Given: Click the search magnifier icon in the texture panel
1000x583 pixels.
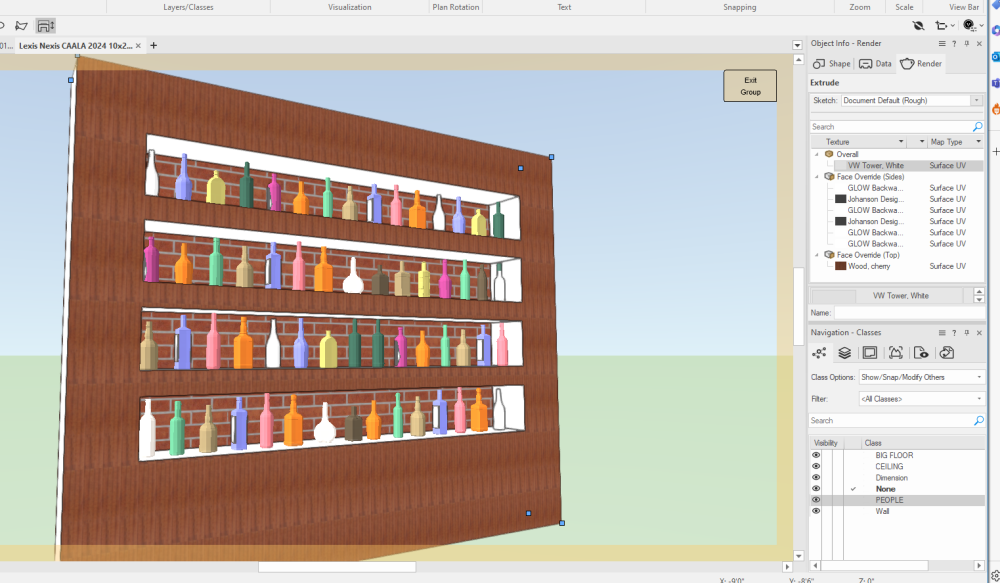Looking at the screenshot, I should [977, 126].
